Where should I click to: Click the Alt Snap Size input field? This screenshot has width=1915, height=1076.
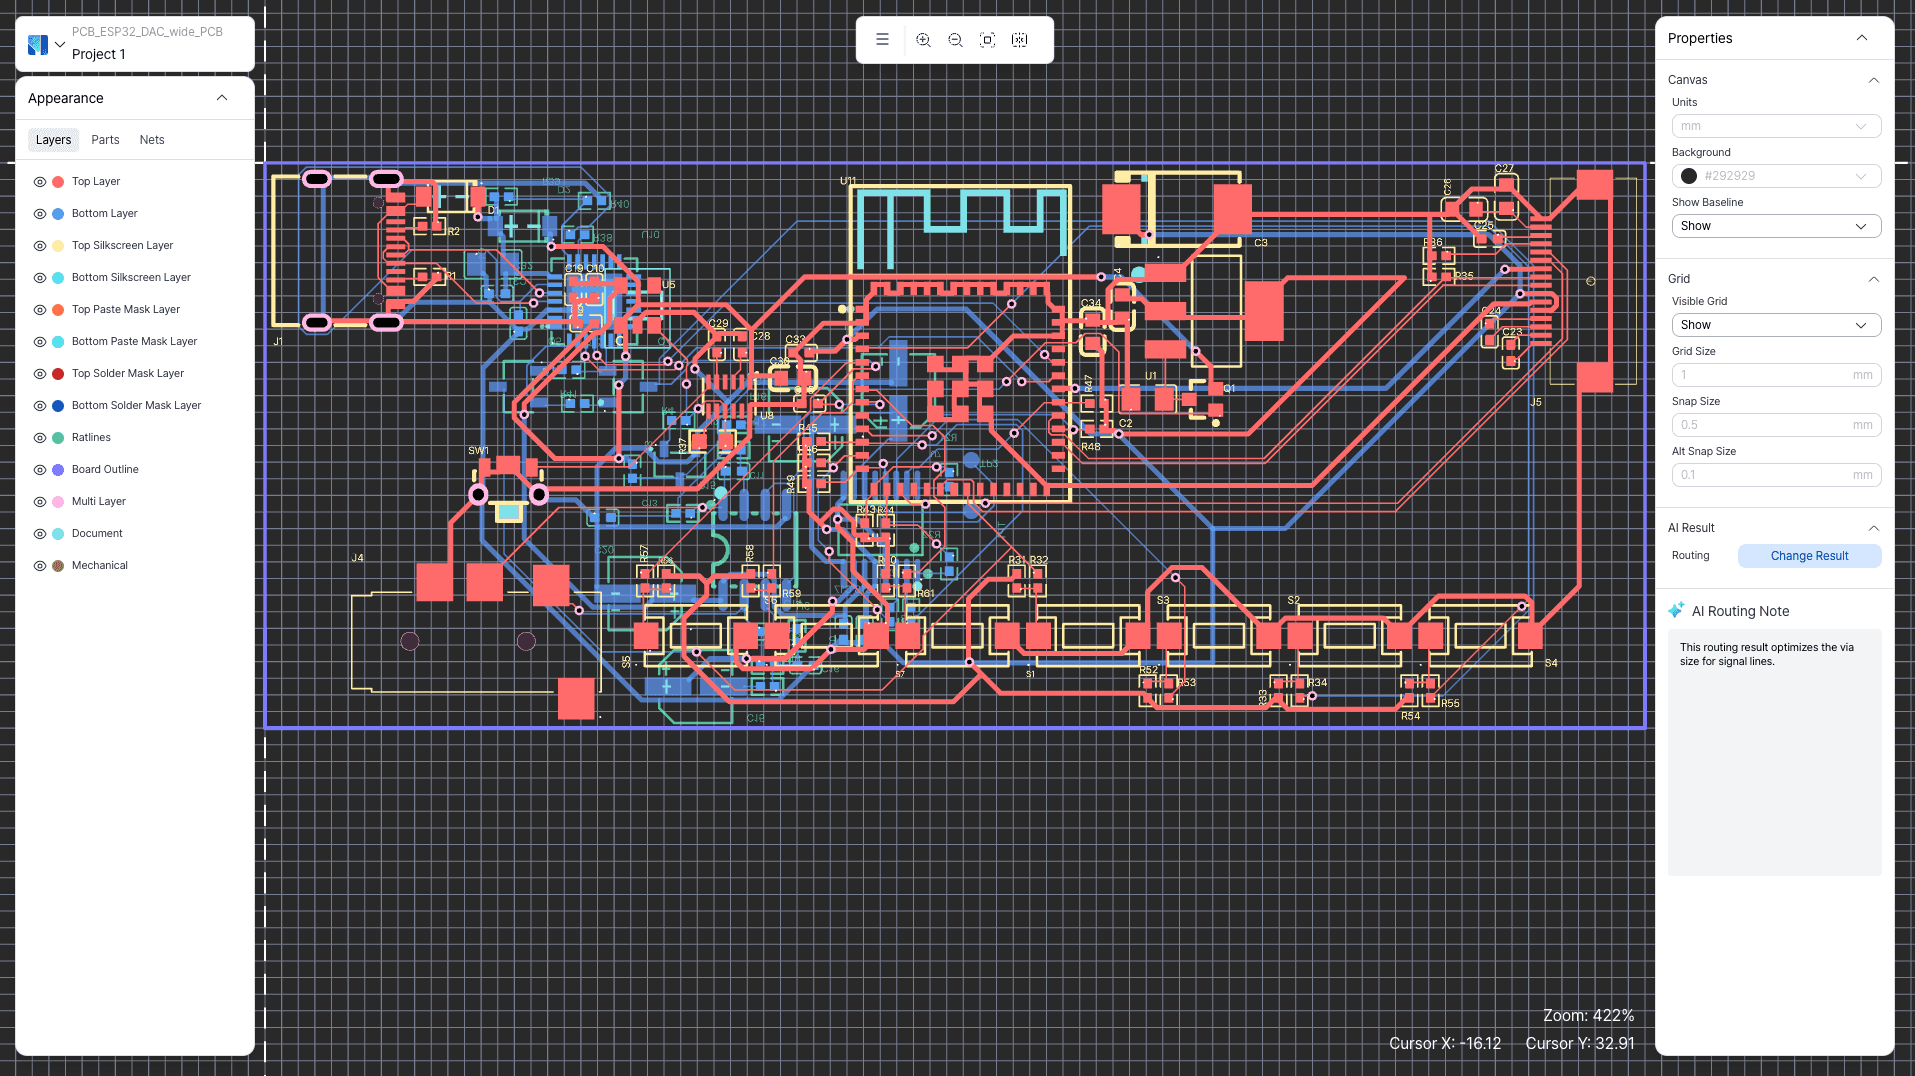[1776, 475]
